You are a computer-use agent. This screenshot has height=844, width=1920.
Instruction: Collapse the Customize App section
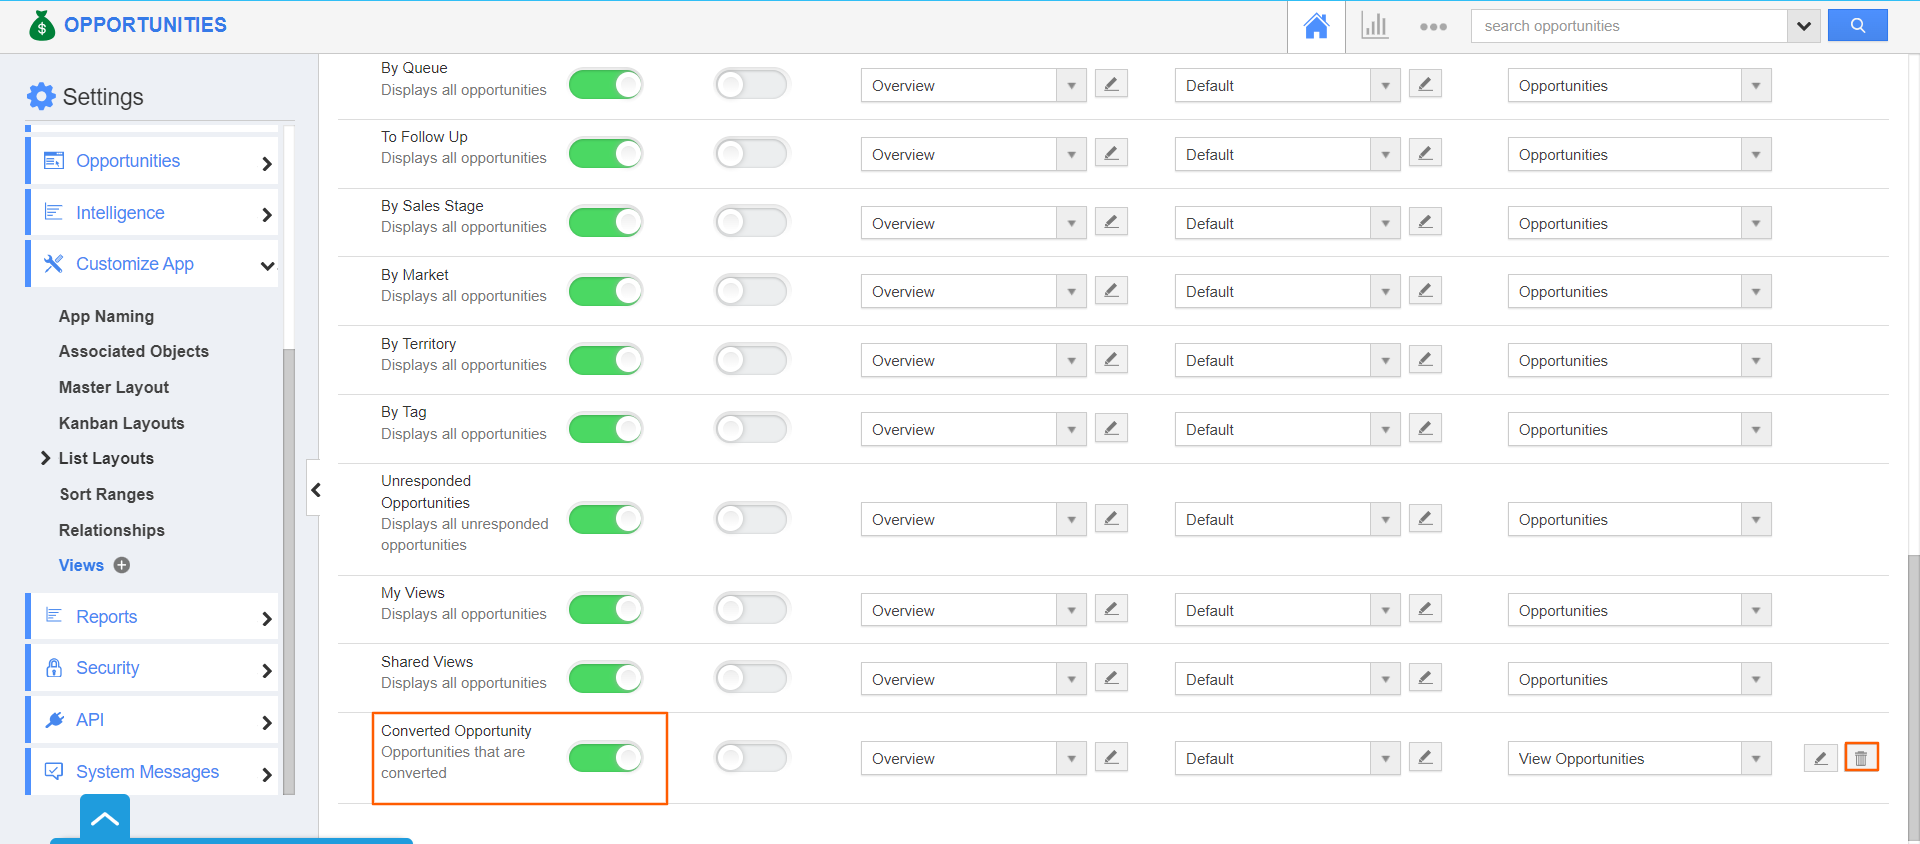152,264
